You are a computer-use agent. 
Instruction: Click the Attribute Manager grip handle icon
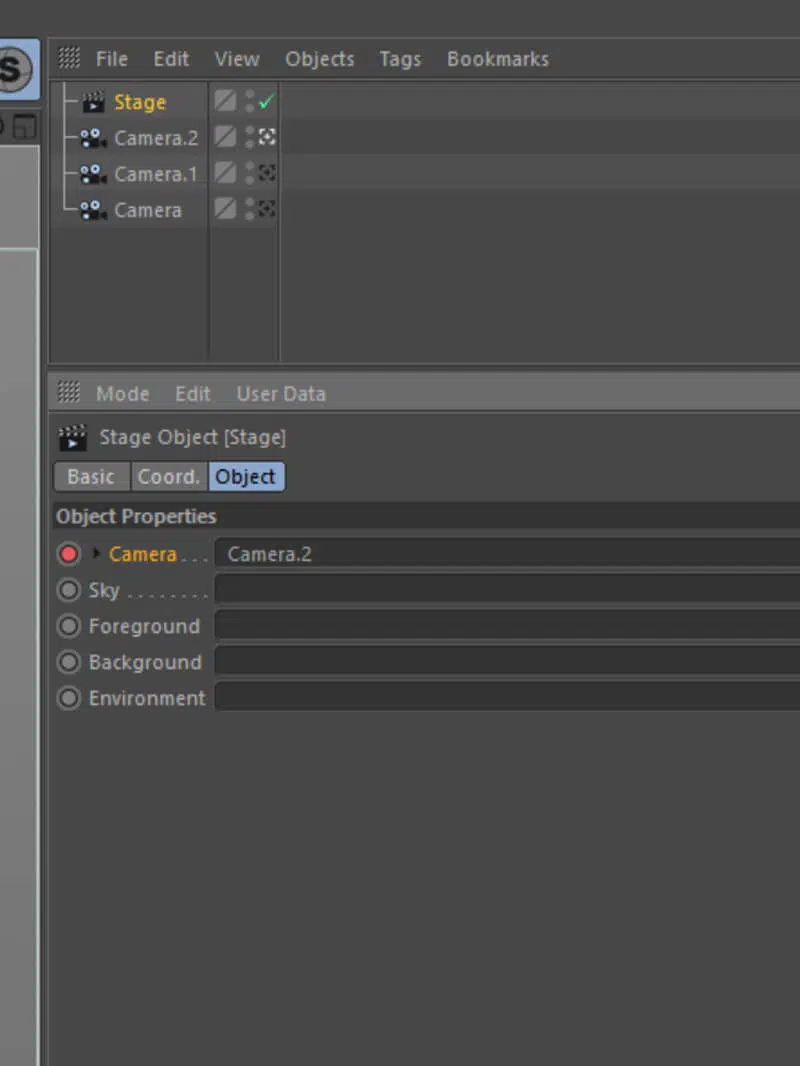[69, 393]
